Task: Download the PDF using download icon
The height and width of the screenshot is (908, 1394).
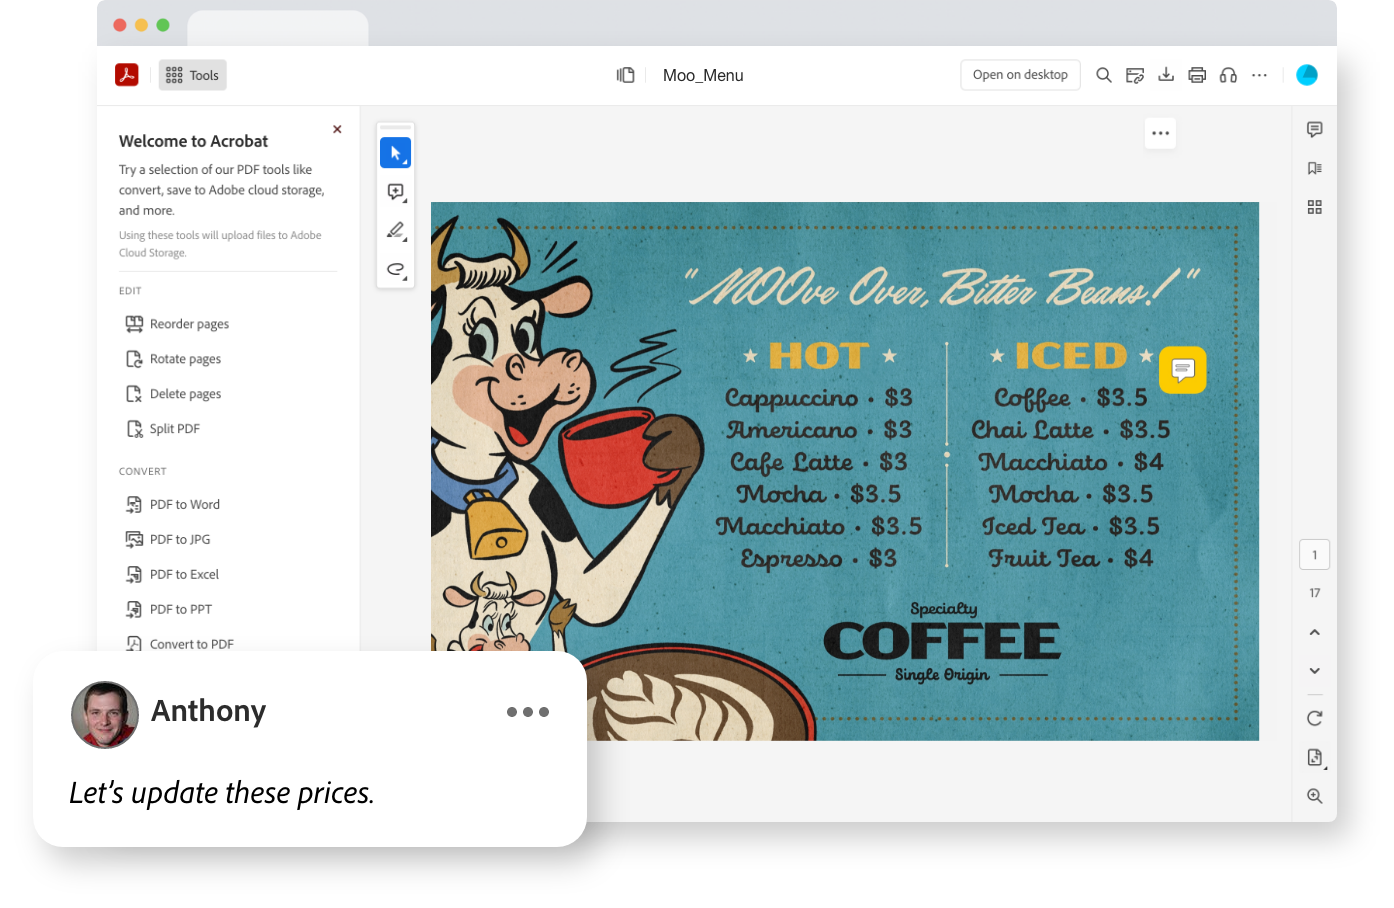Action: click(1166, 75)
